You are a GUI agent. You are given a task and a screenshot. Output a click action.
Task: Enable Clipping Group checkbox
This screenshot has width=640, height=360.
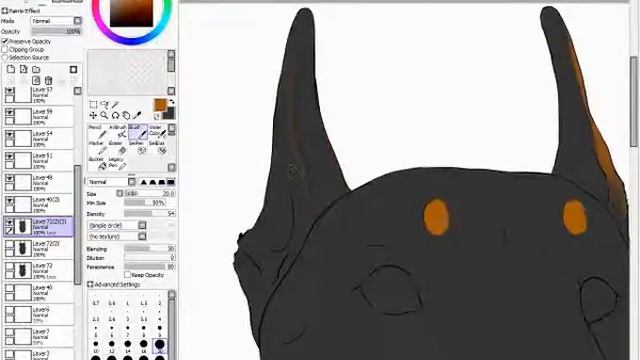click(4, 49)
